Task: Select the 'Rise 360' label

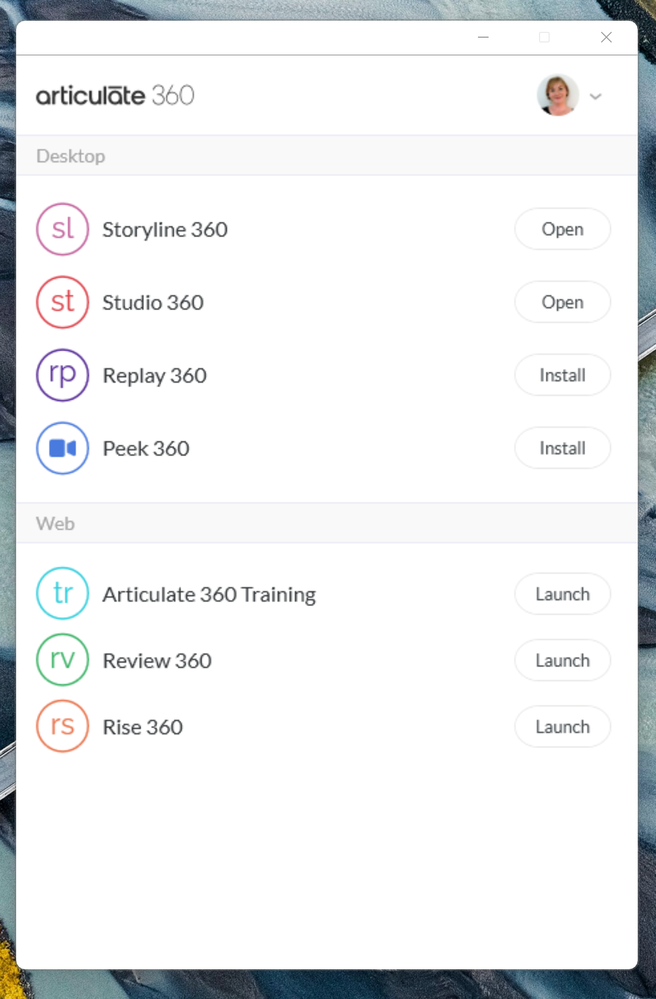Action: (143, 727)
